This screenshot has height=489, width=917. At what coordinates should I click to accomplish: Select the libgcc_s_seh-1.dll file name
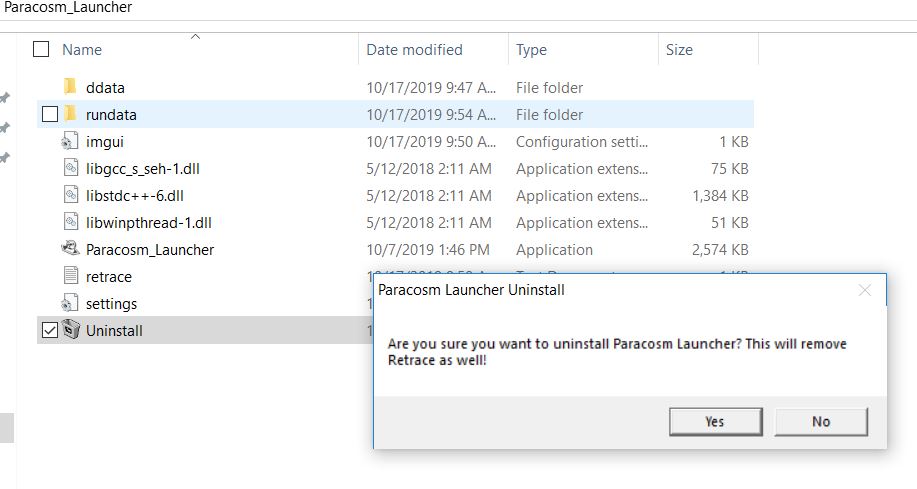(143, 169)
